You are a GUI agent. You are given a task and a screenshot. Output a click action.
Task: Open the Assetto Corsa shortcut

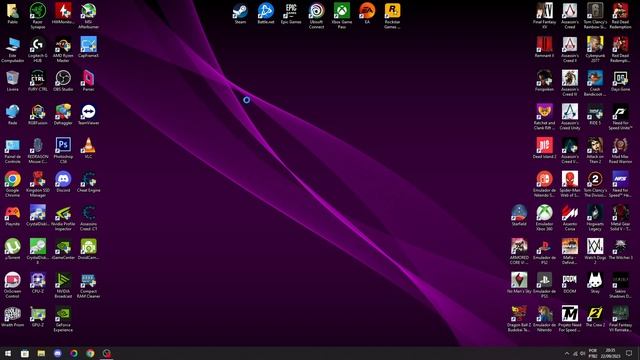tap(570, 218)
